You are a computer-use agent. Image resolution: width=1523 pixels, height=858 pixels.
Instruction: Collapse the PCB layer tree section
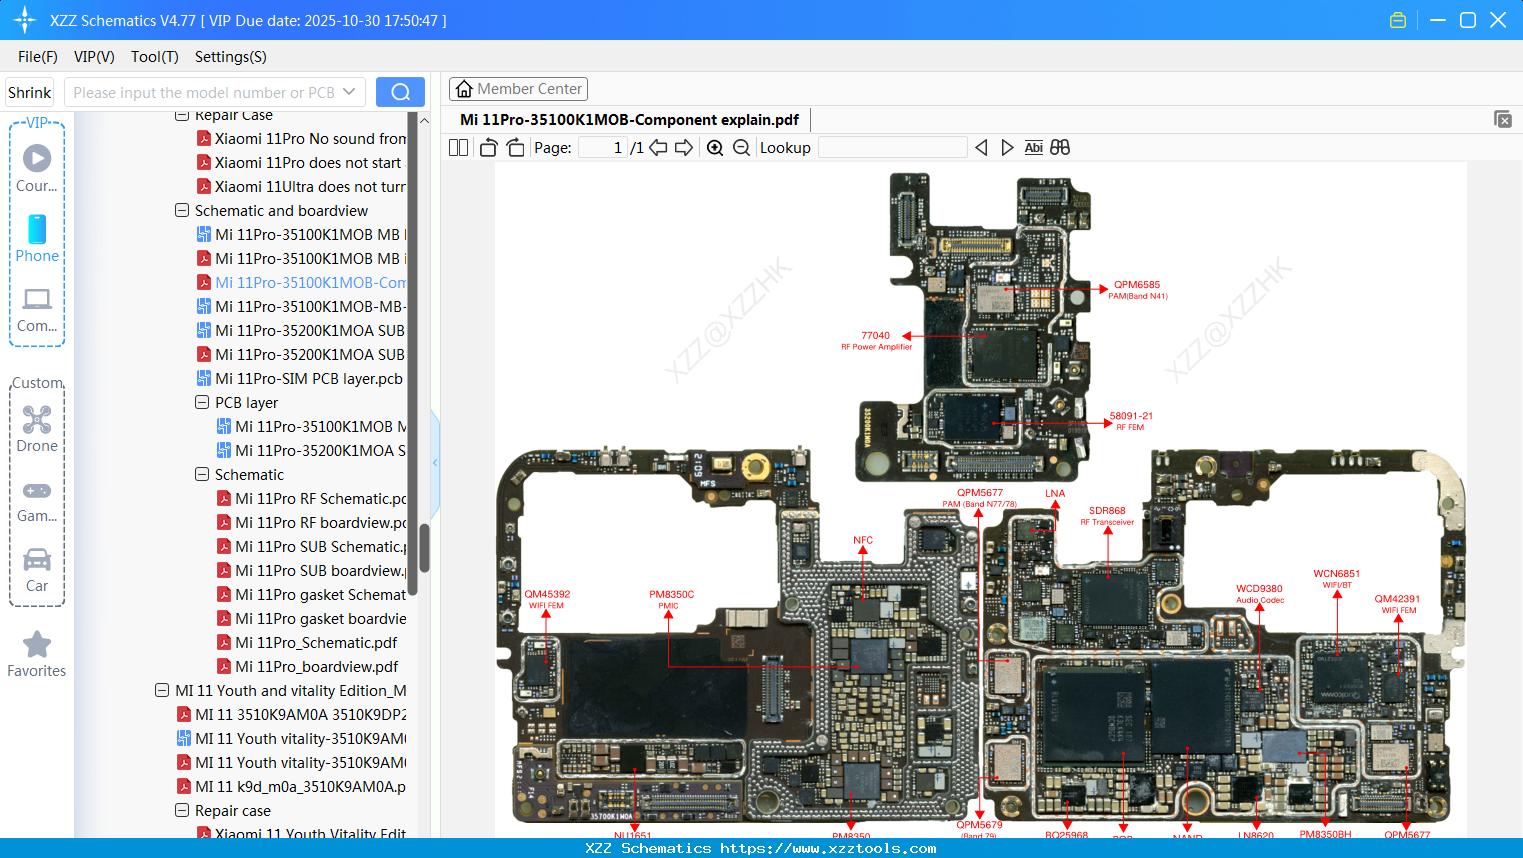pos(181,402)
